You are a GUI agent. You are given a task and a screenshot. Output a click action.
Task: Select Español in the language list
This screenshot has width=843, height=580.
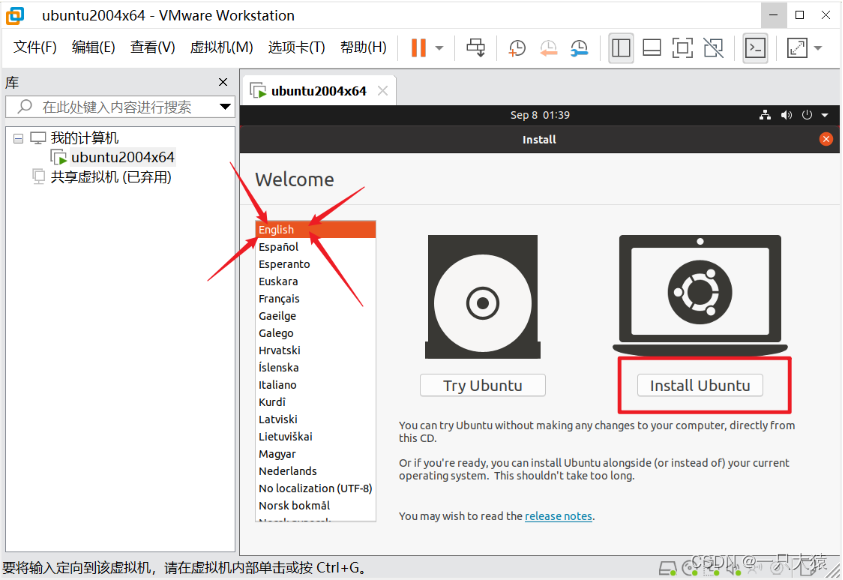point(316,247)
